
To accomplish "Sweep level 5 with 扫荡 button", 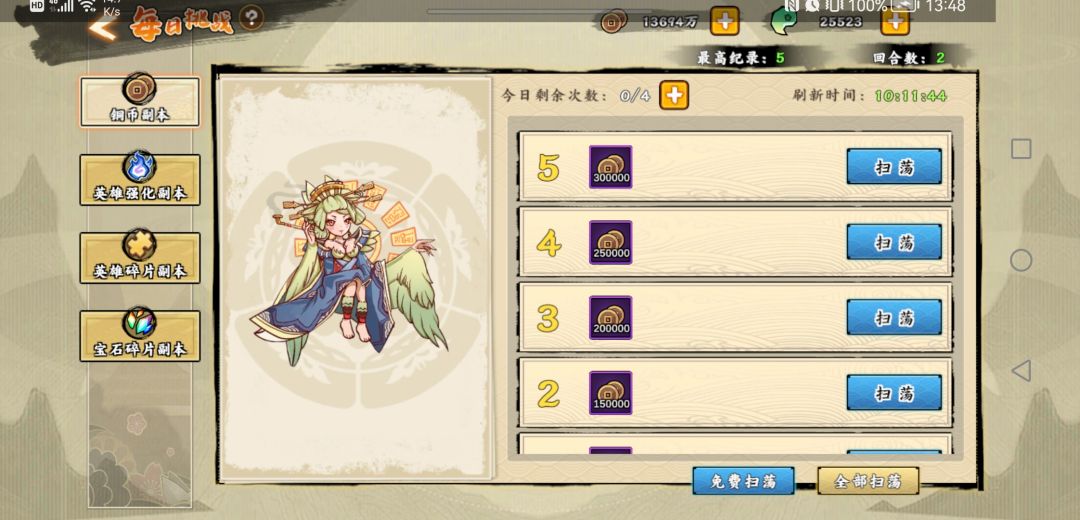I will 894,167.
